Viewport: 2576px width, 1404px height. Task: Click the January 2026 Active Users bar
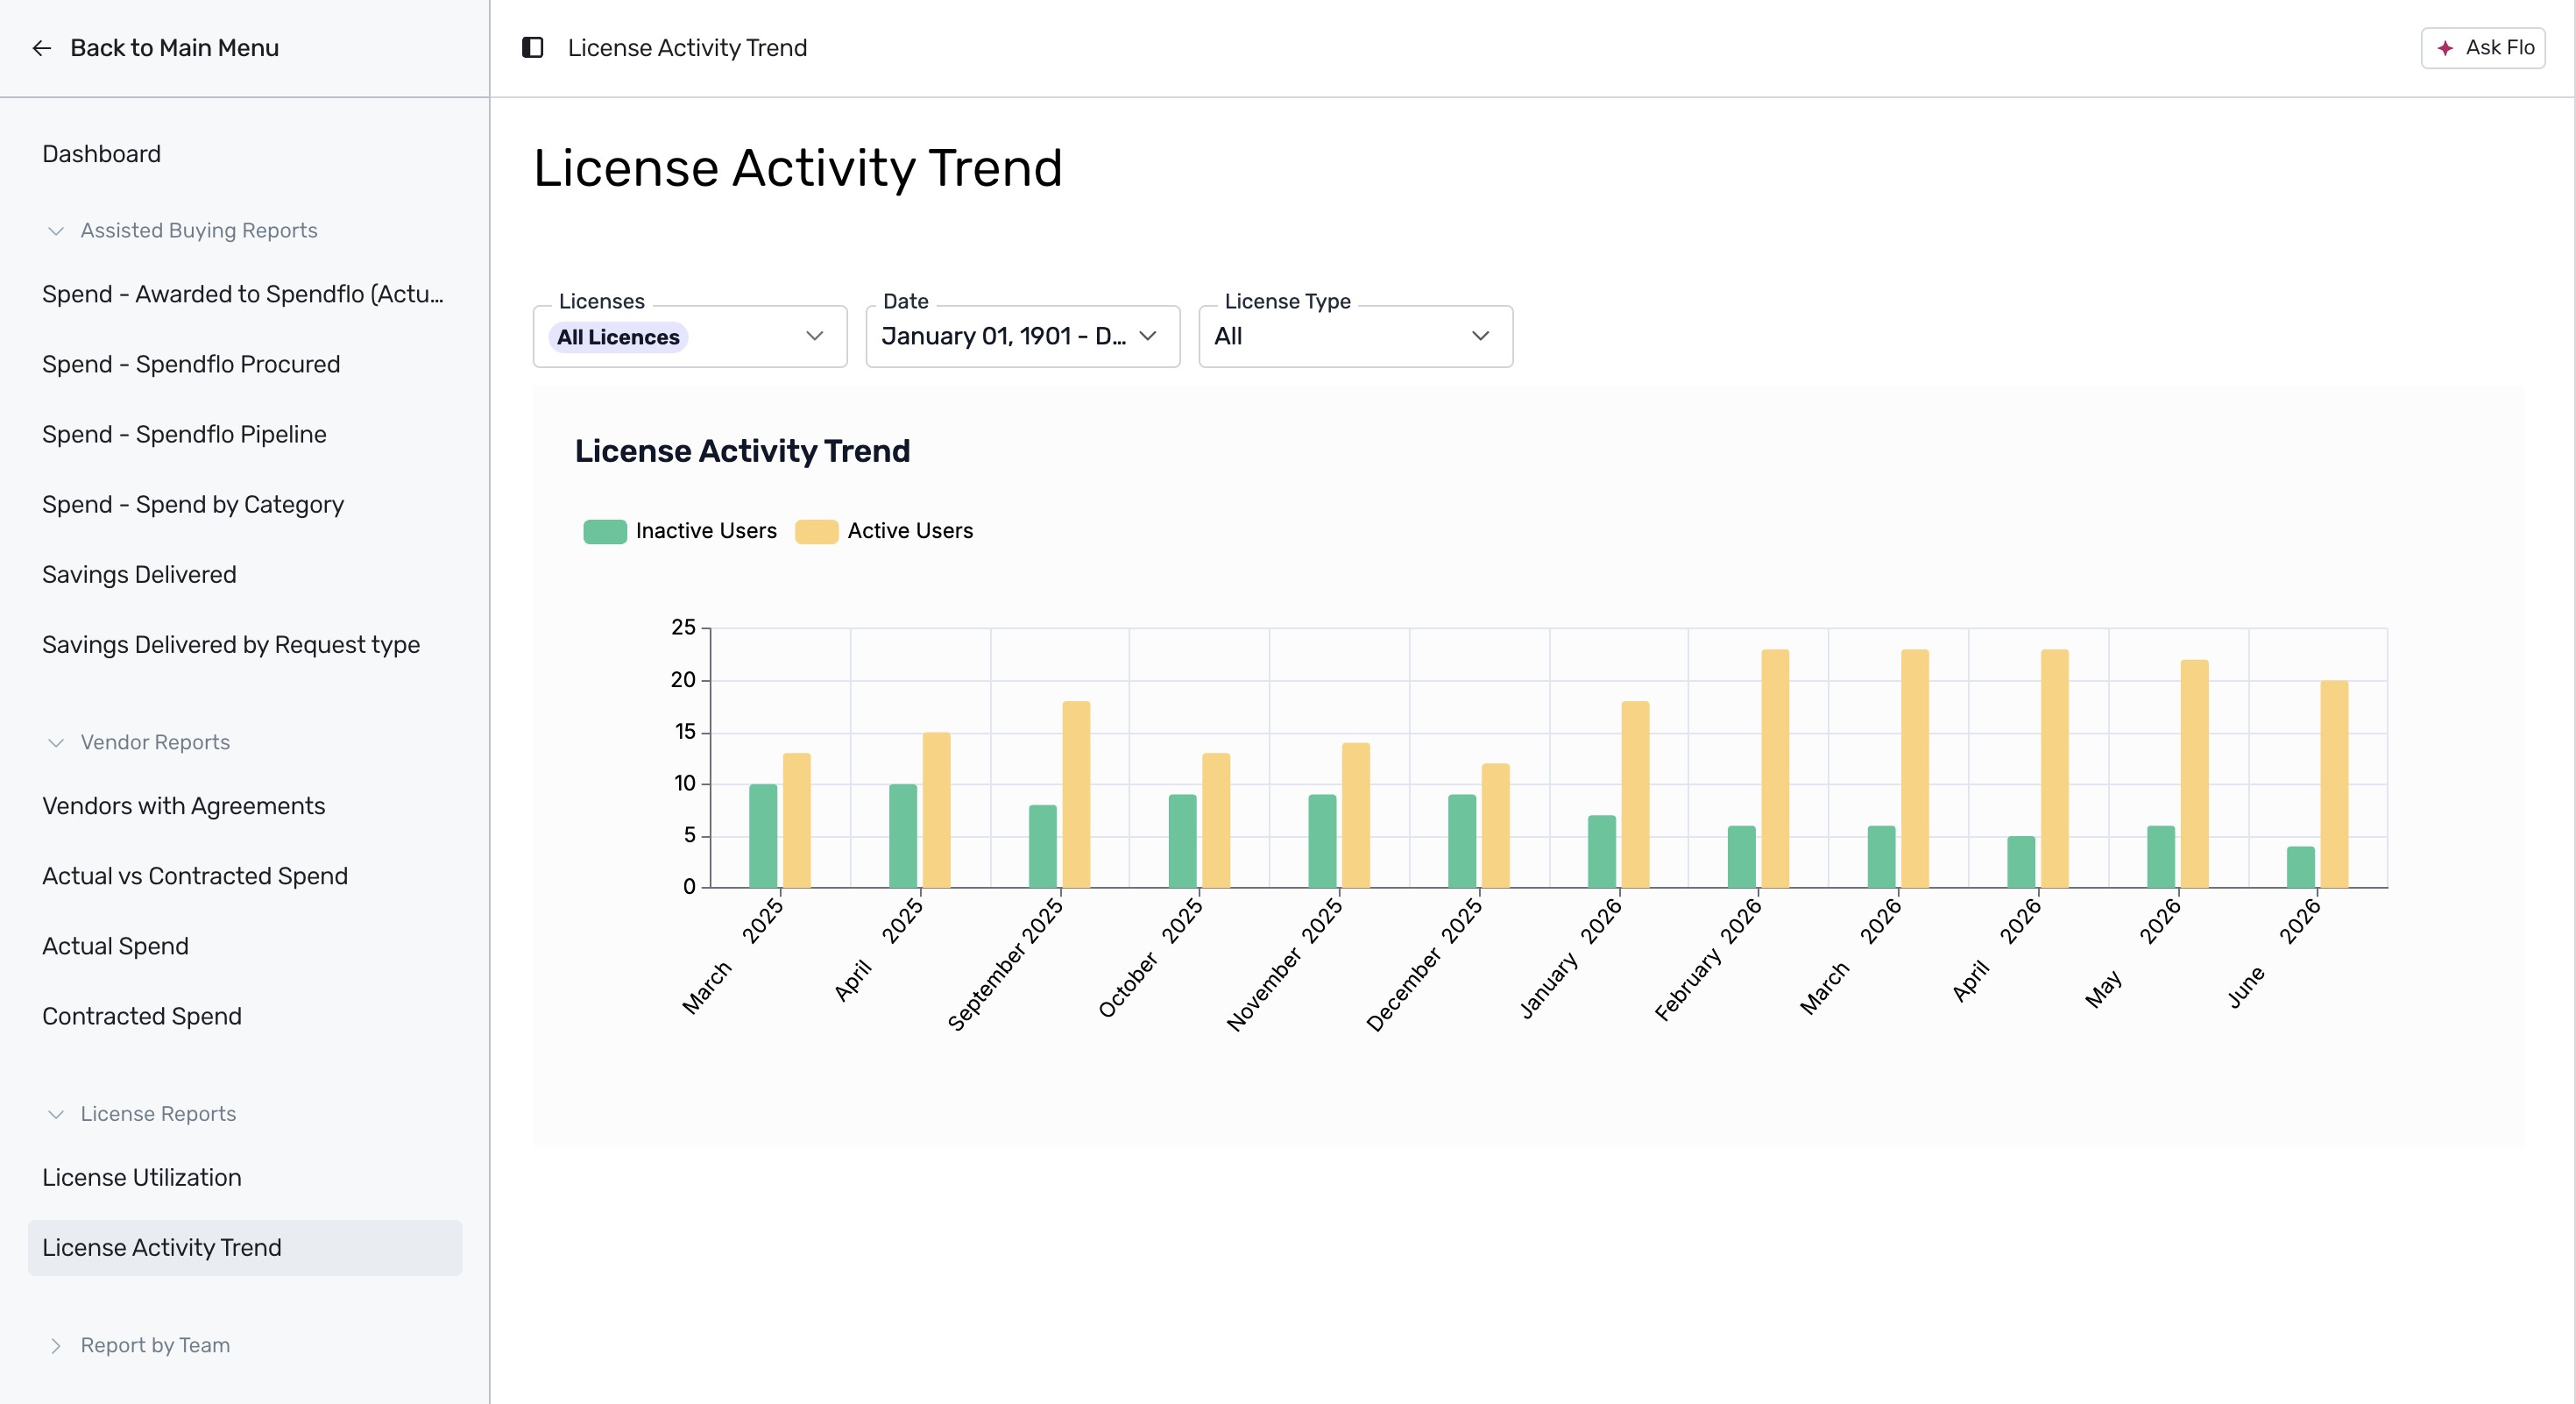(x=1635, y=794)
